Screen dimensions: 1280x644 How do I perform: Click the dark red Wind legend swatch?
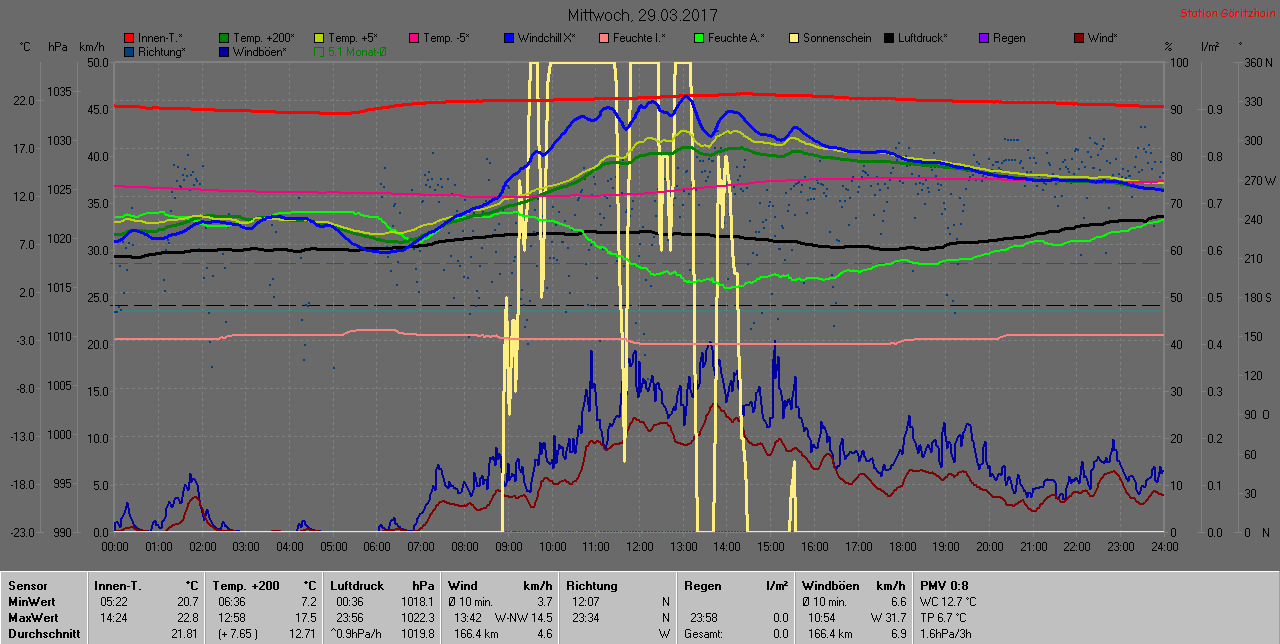1079,38
